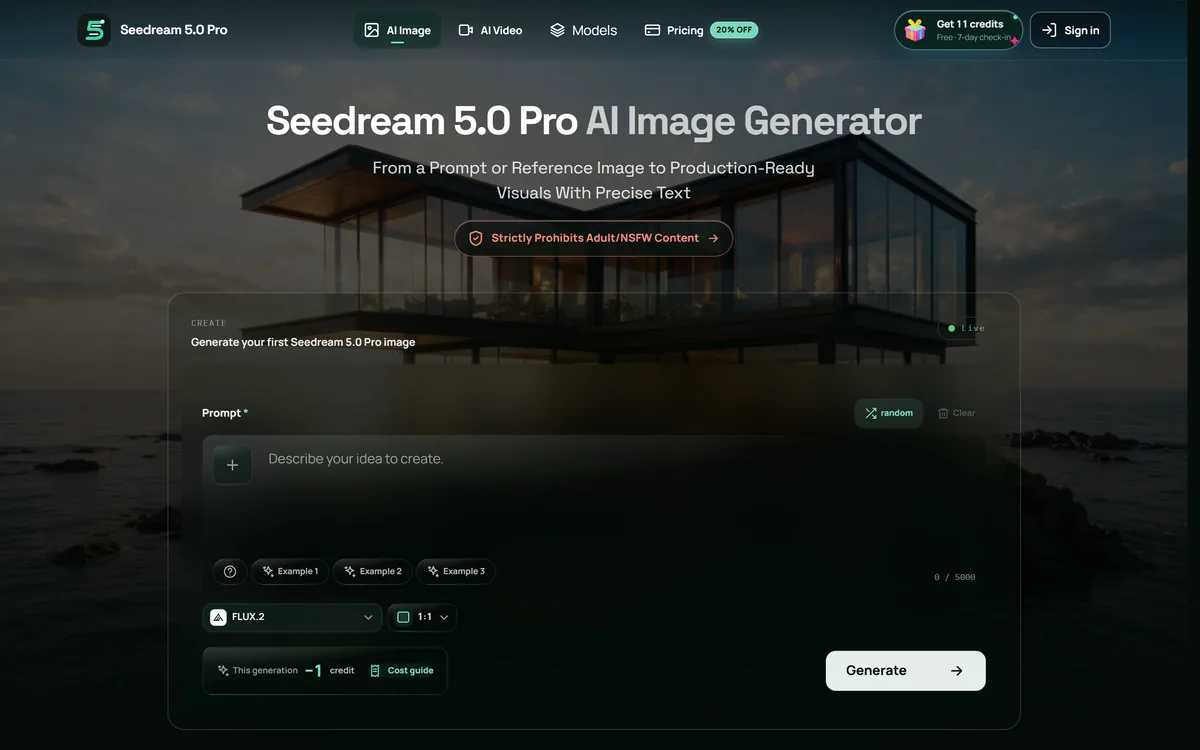
Task: Click the 0 / 5000 character counter
Action: click(954, 577)
